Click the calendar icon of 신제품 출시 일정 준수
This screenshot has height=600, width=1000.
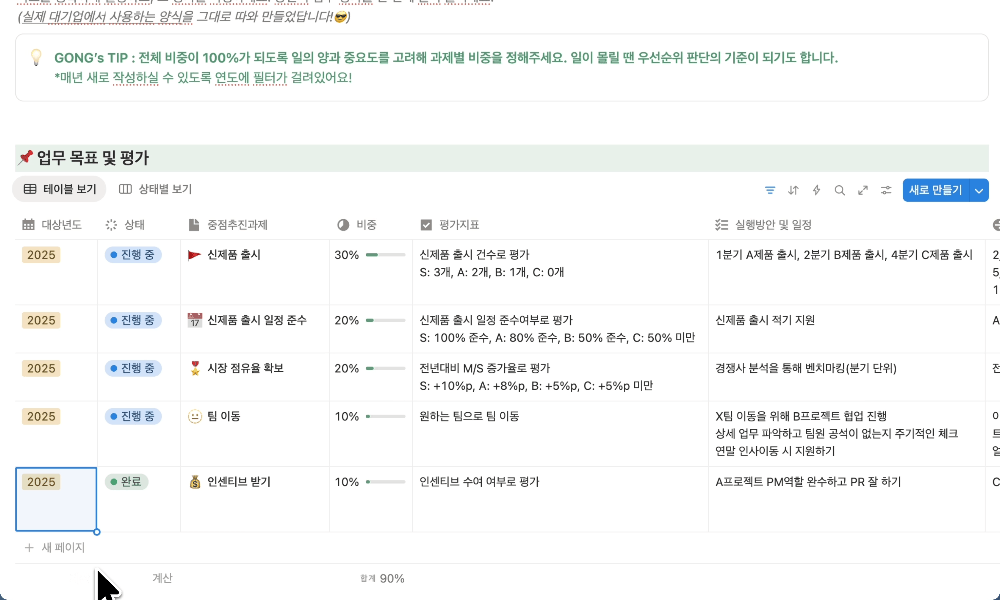click(x=195, y=320)
